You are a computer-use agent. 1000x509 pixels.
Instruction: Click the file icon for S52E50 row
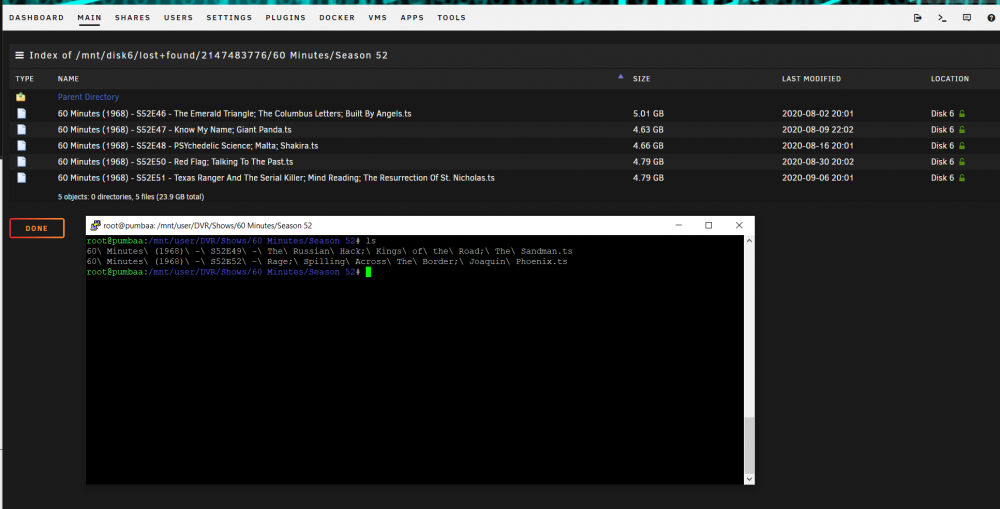coord(22,161)
